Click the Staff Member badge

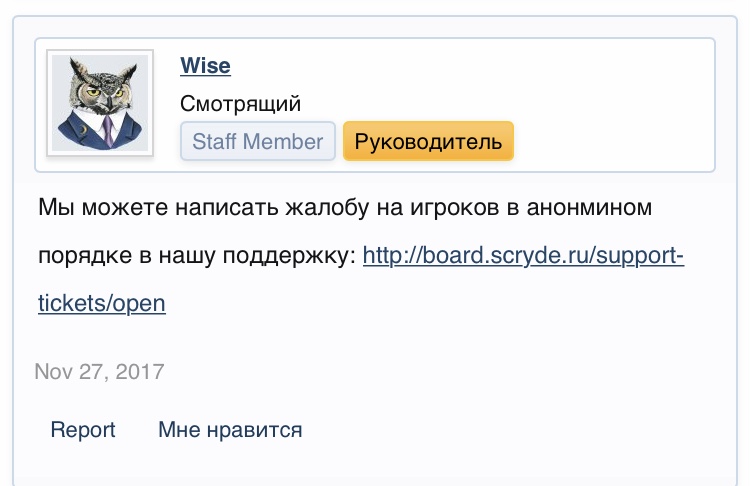pyautogui.click(x=257, y=141)
